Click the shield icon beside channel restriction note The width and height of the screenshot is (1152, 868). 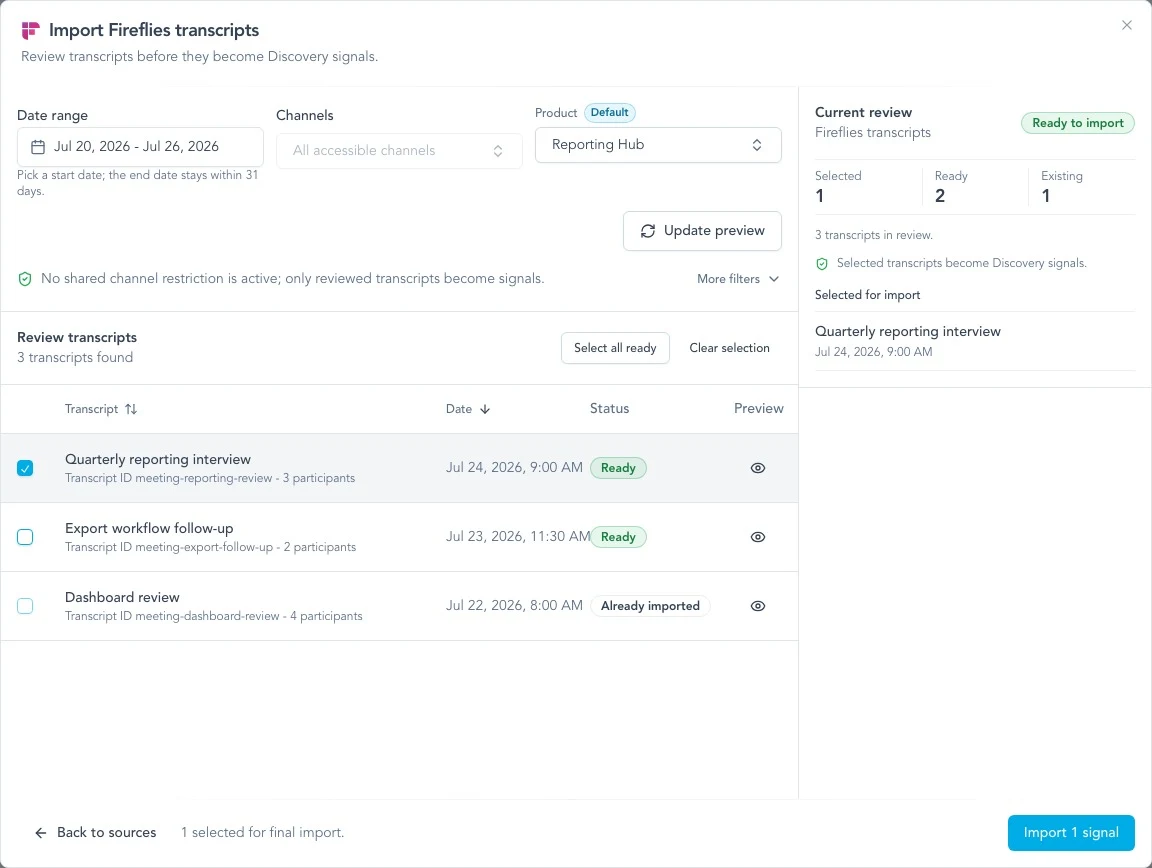point(25,279)
